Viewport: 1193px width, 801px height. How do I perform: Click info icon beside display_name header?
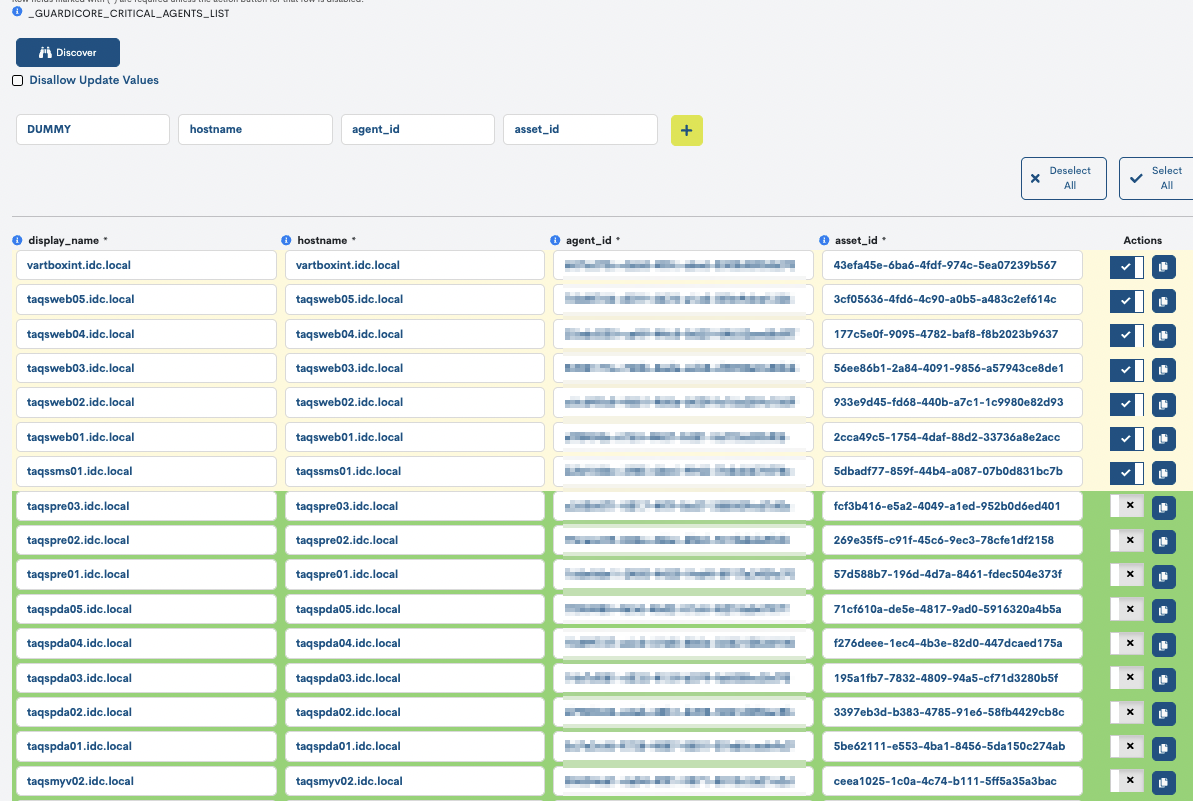18,241
